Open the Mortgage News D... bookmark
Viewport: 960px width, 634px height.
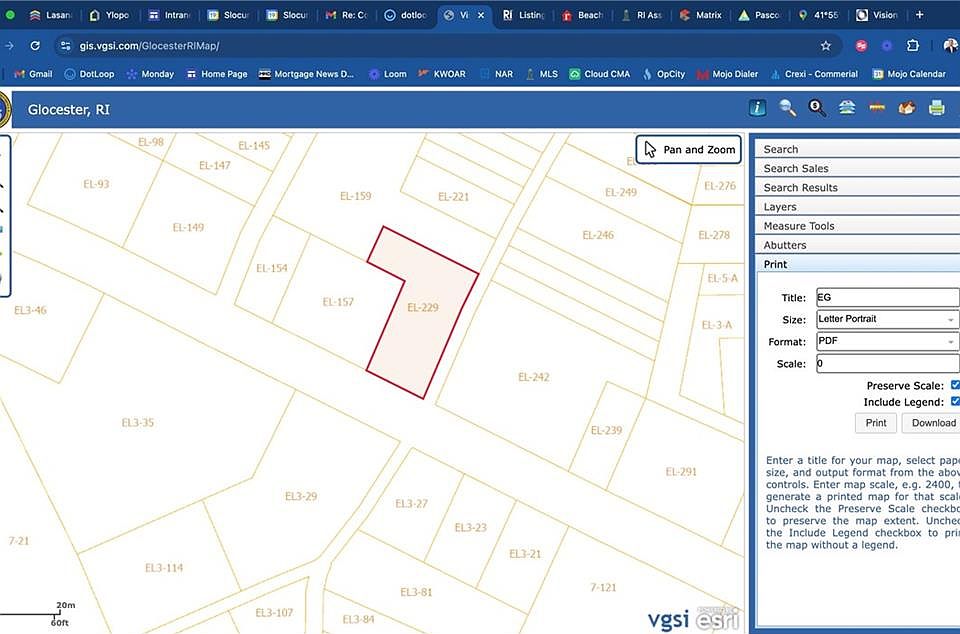306,74
